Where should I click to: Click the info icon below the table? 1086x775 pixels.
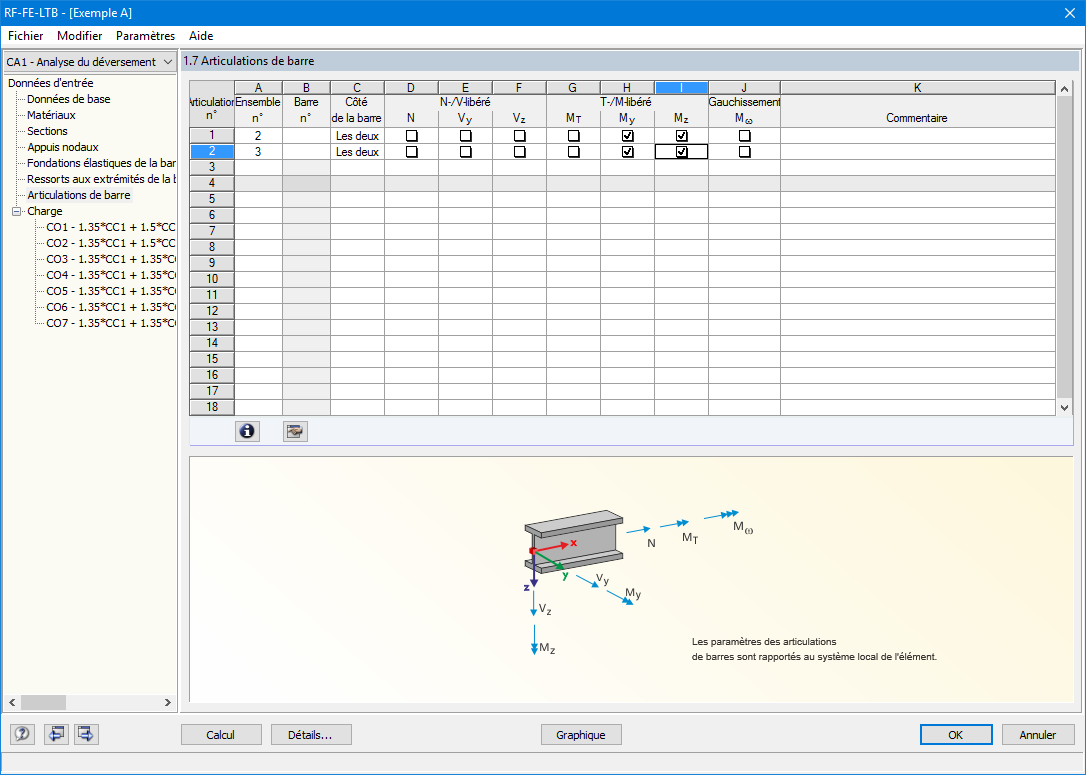pyautogui.click(x=247, y=431)
